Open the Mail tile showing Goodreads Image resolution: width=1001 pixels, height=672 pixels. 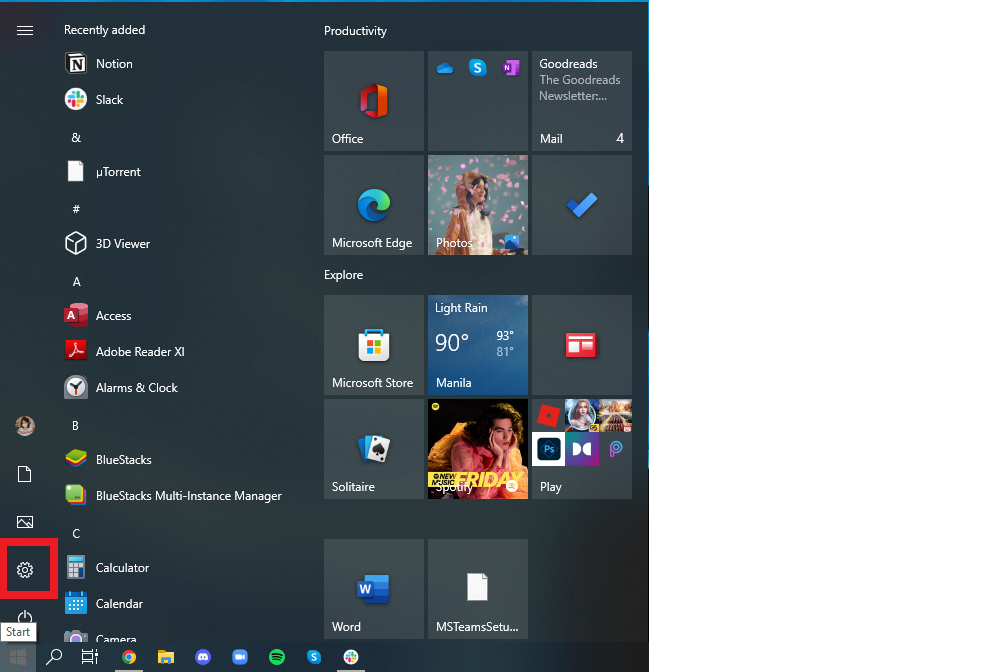click(582, 101)
